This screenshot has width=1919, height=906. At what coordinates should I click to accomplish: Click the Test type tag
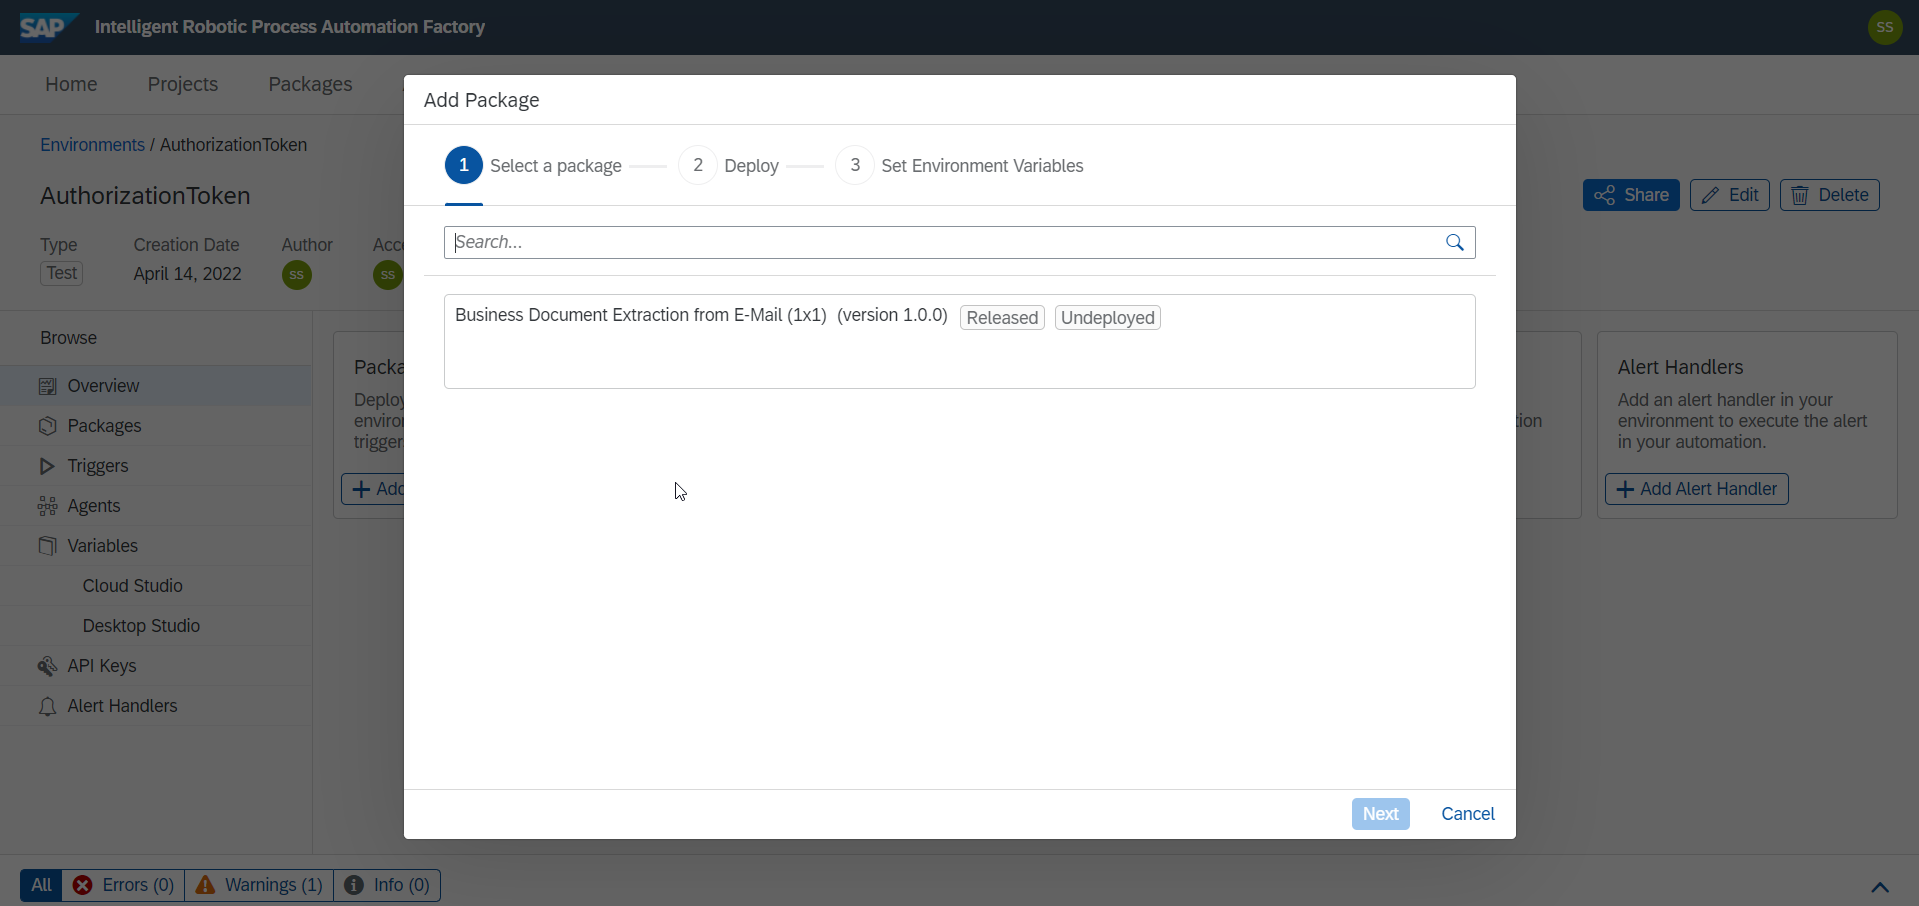pyautogui.click(x=61, y=273)
